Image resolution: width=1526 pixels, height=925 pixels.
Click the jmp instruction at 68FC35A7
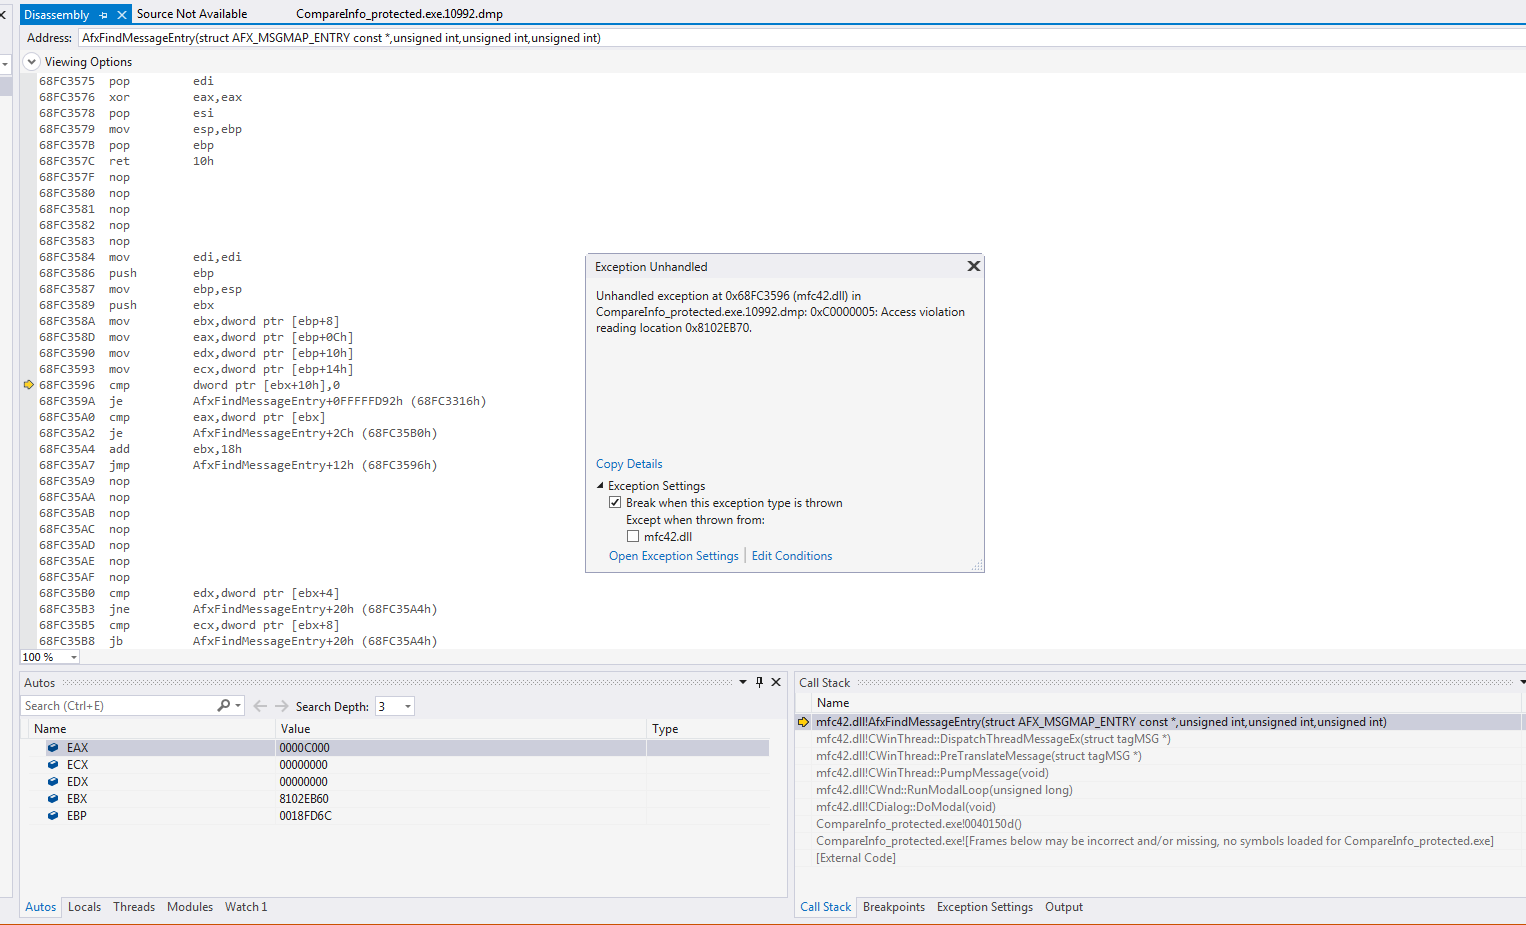coord(238,465)
